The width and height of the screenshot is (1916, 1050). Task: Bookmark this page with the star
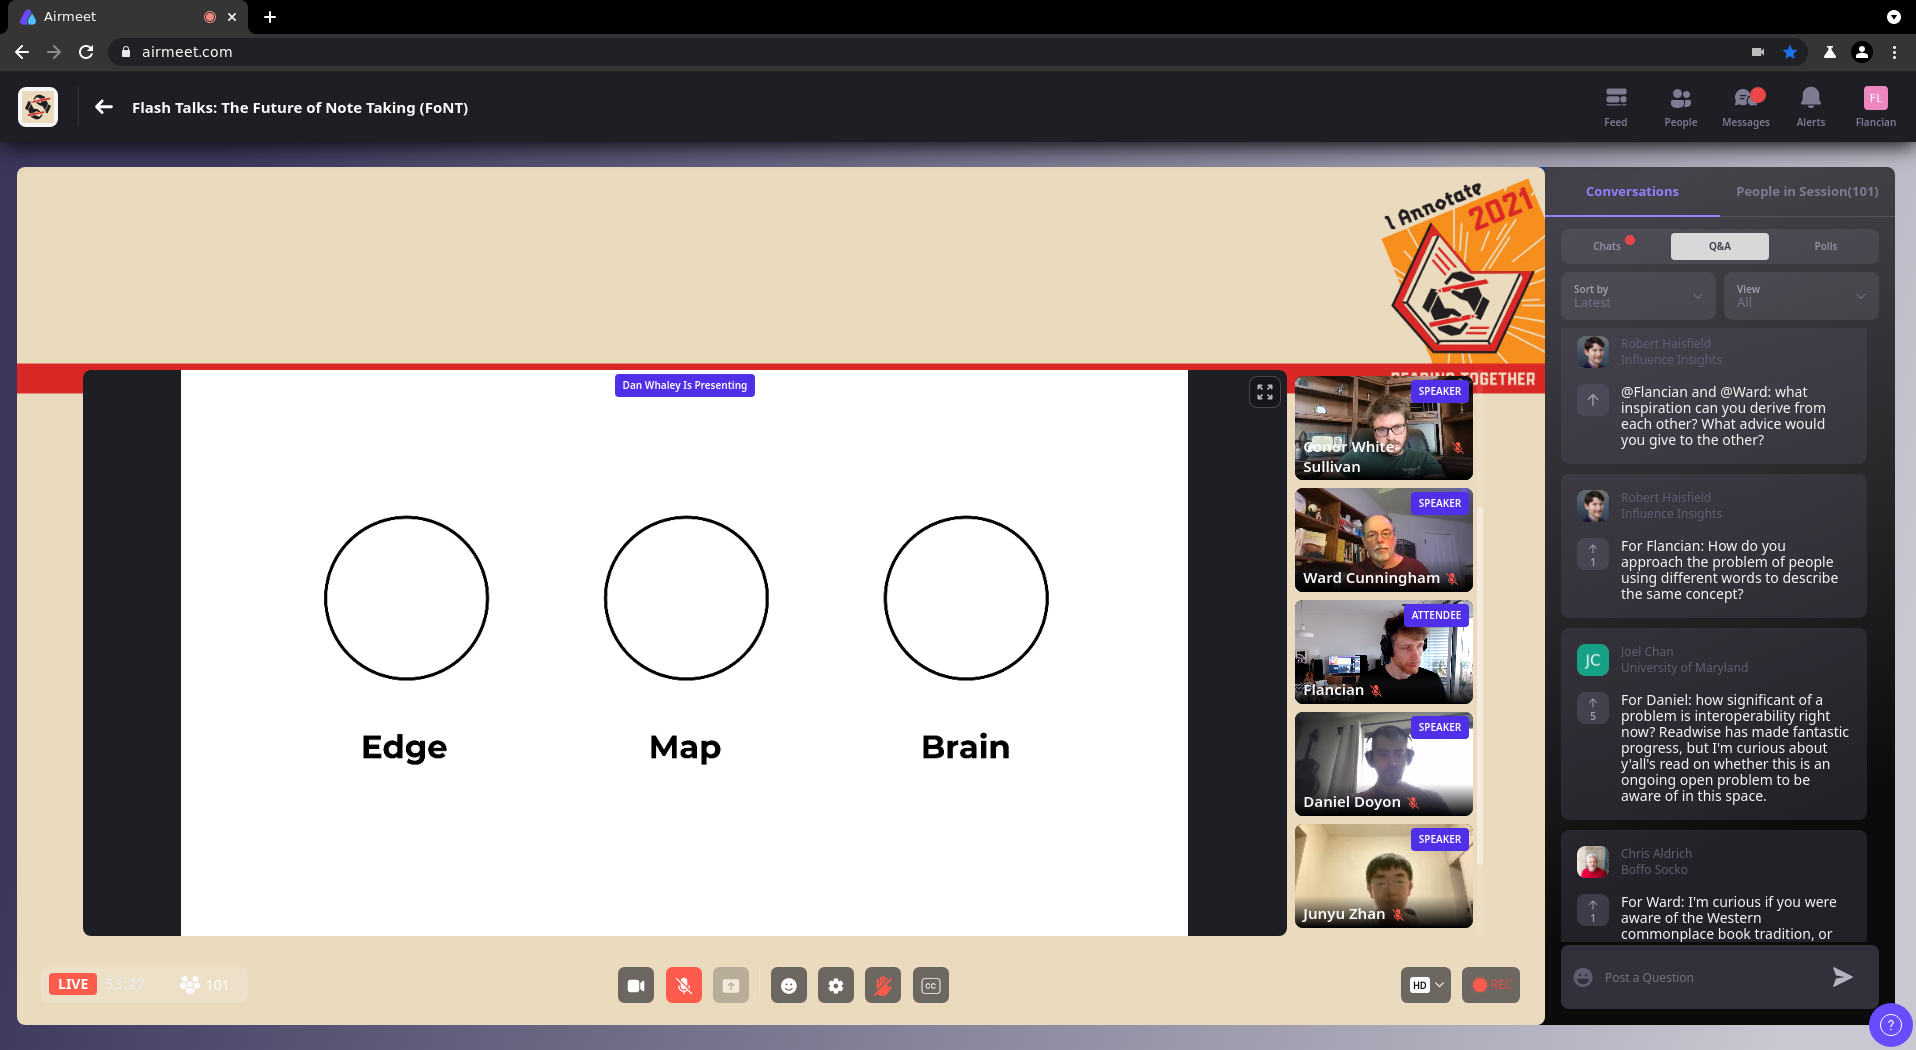(1790, 52)
